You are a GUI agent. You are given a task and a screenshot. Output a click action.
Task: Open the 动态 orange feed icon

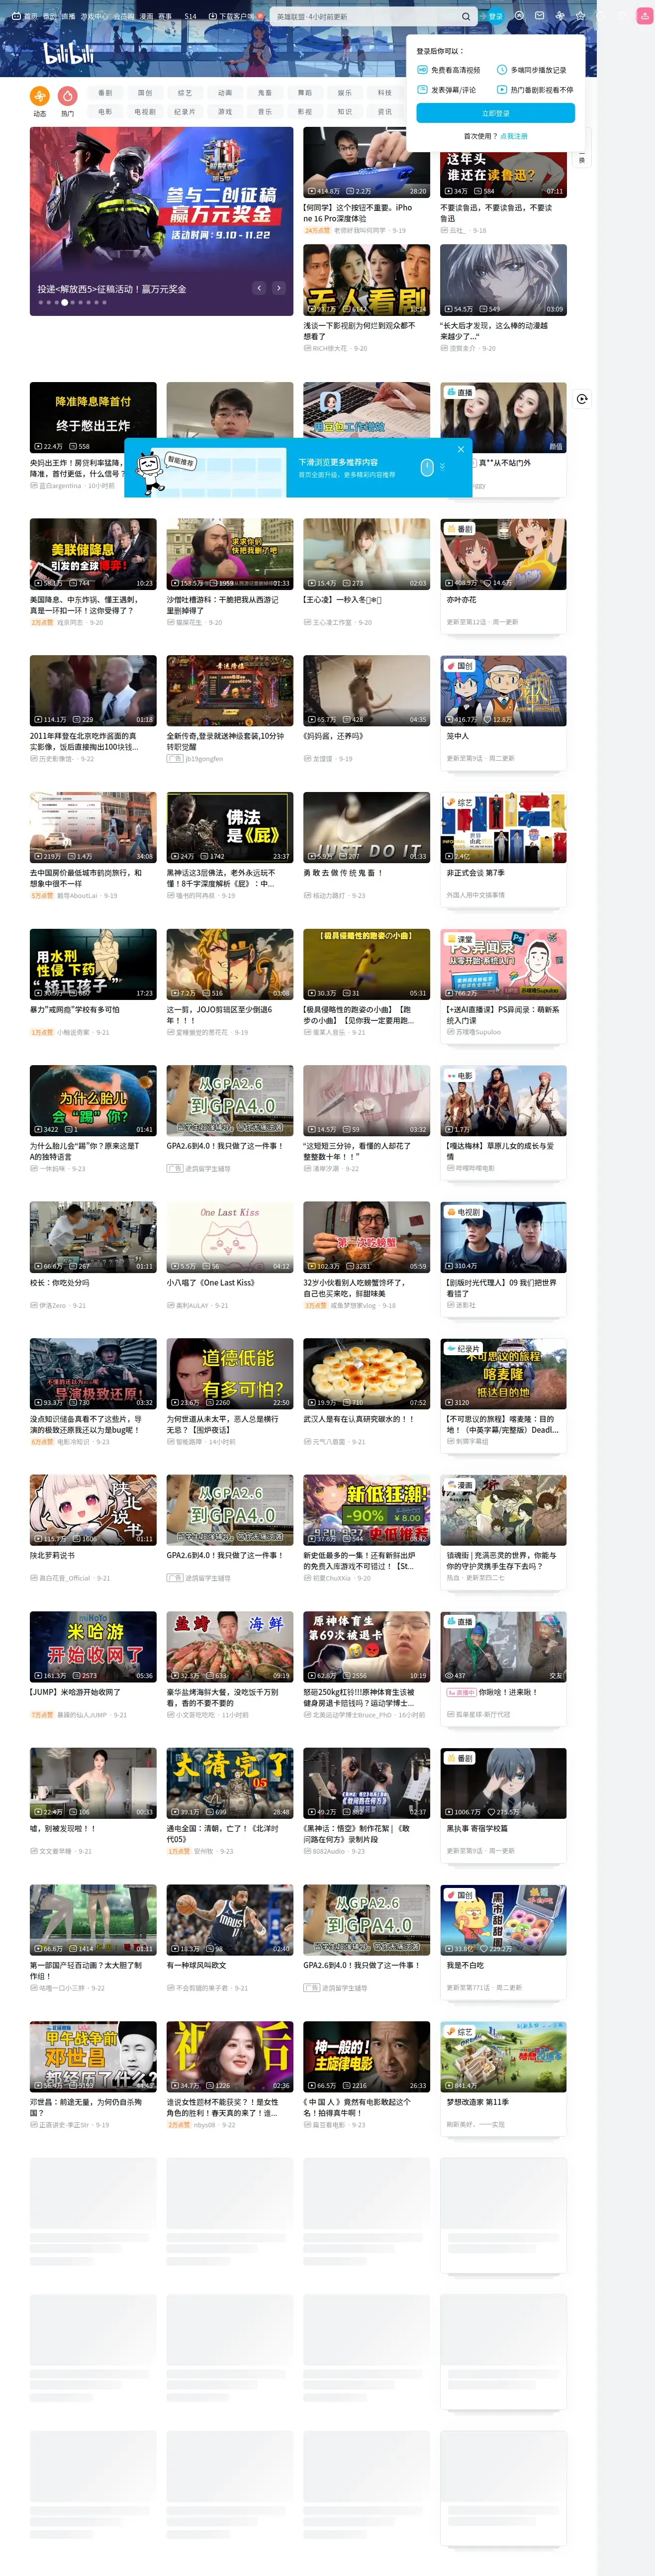39,96
